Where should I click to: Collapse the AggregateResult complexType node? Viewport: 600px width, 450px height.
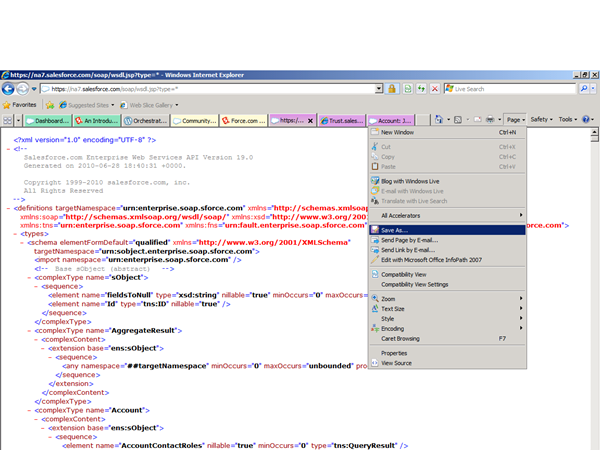tap(29, 331)
